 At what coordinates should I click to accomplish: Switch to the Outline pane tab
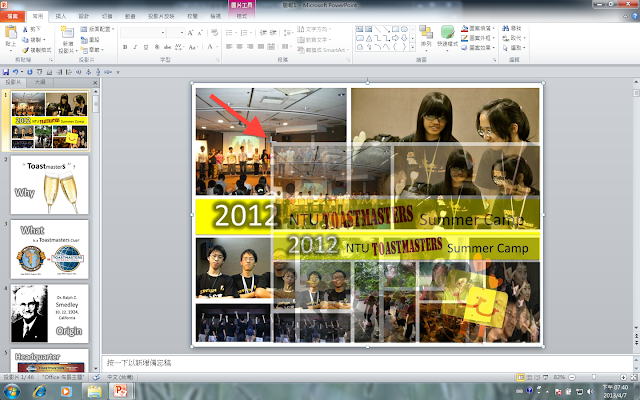40,82
